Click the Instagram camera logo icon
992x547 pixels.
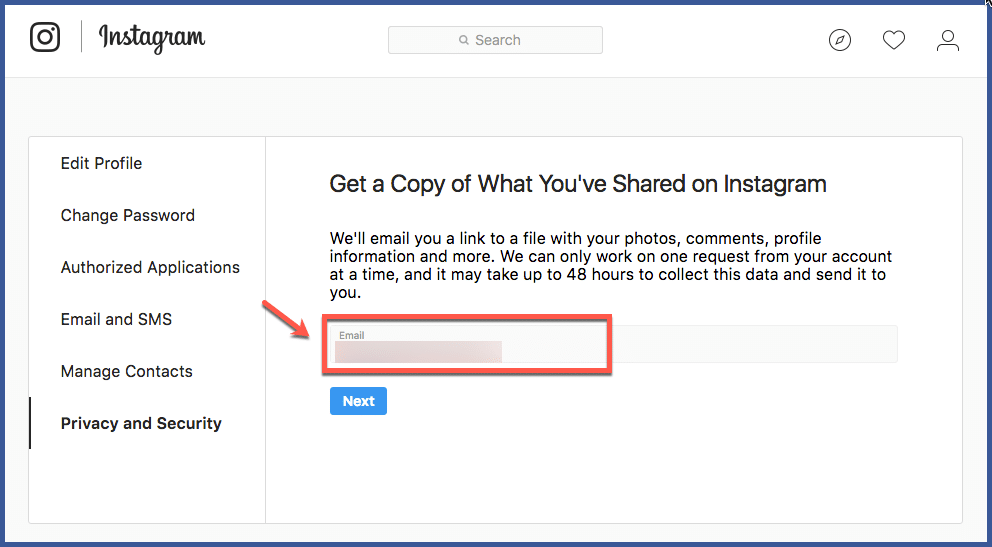[45, 37]
